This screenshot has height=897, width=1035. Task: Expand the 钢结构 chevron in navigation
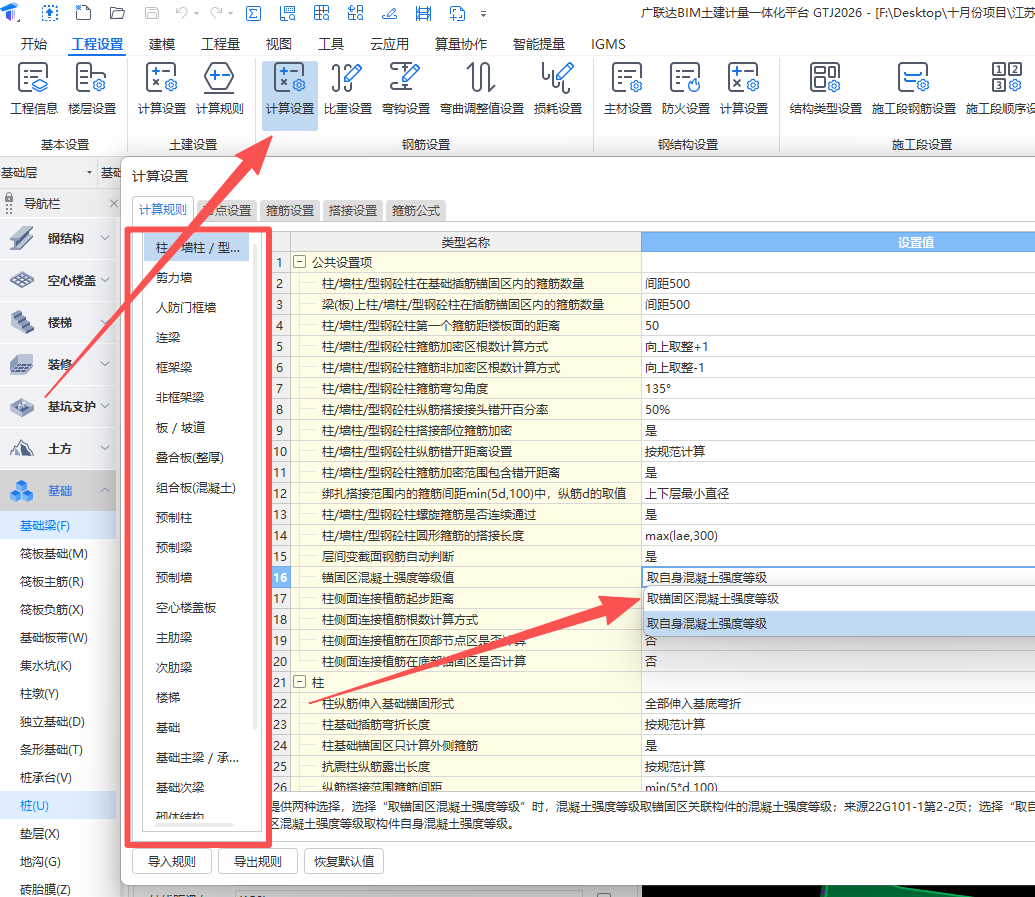tap(105, 238)
